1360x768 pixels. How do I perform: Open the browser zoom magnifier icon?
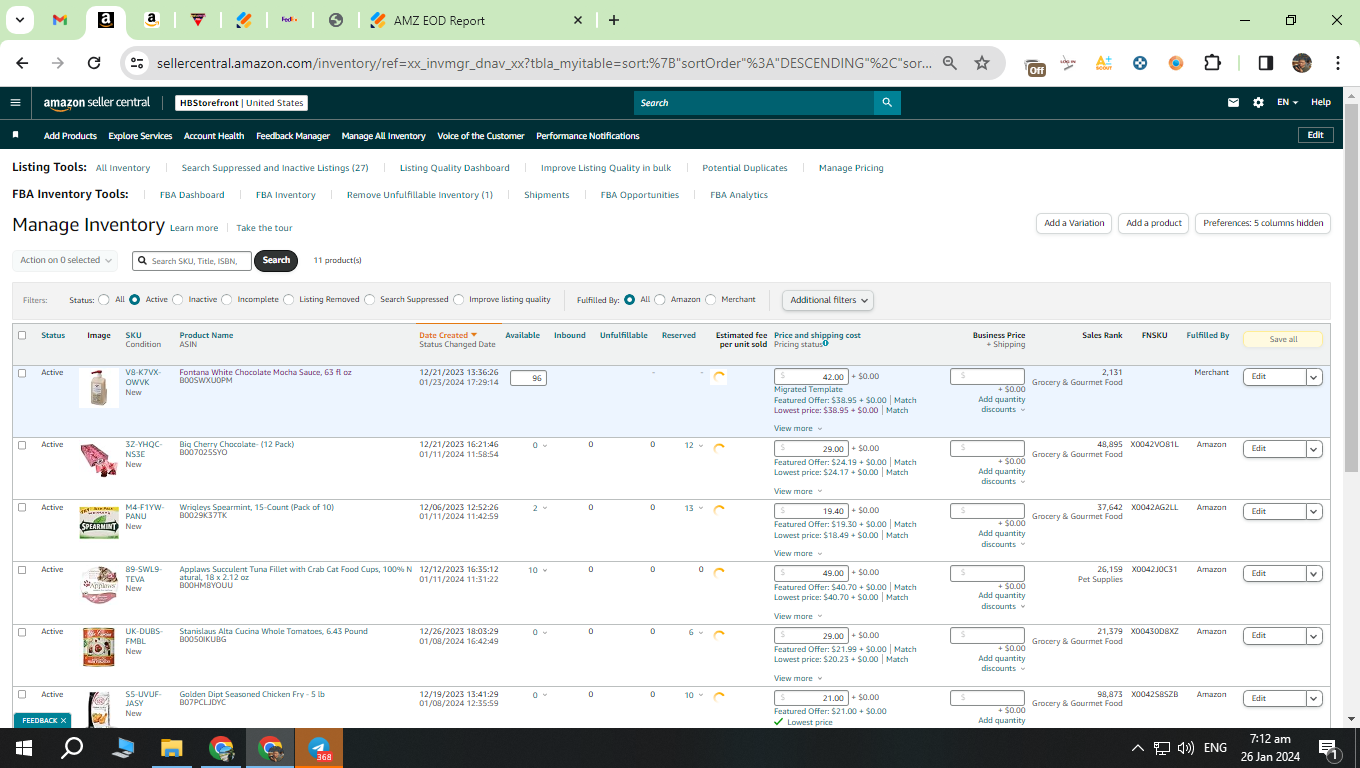pos(950,63)
